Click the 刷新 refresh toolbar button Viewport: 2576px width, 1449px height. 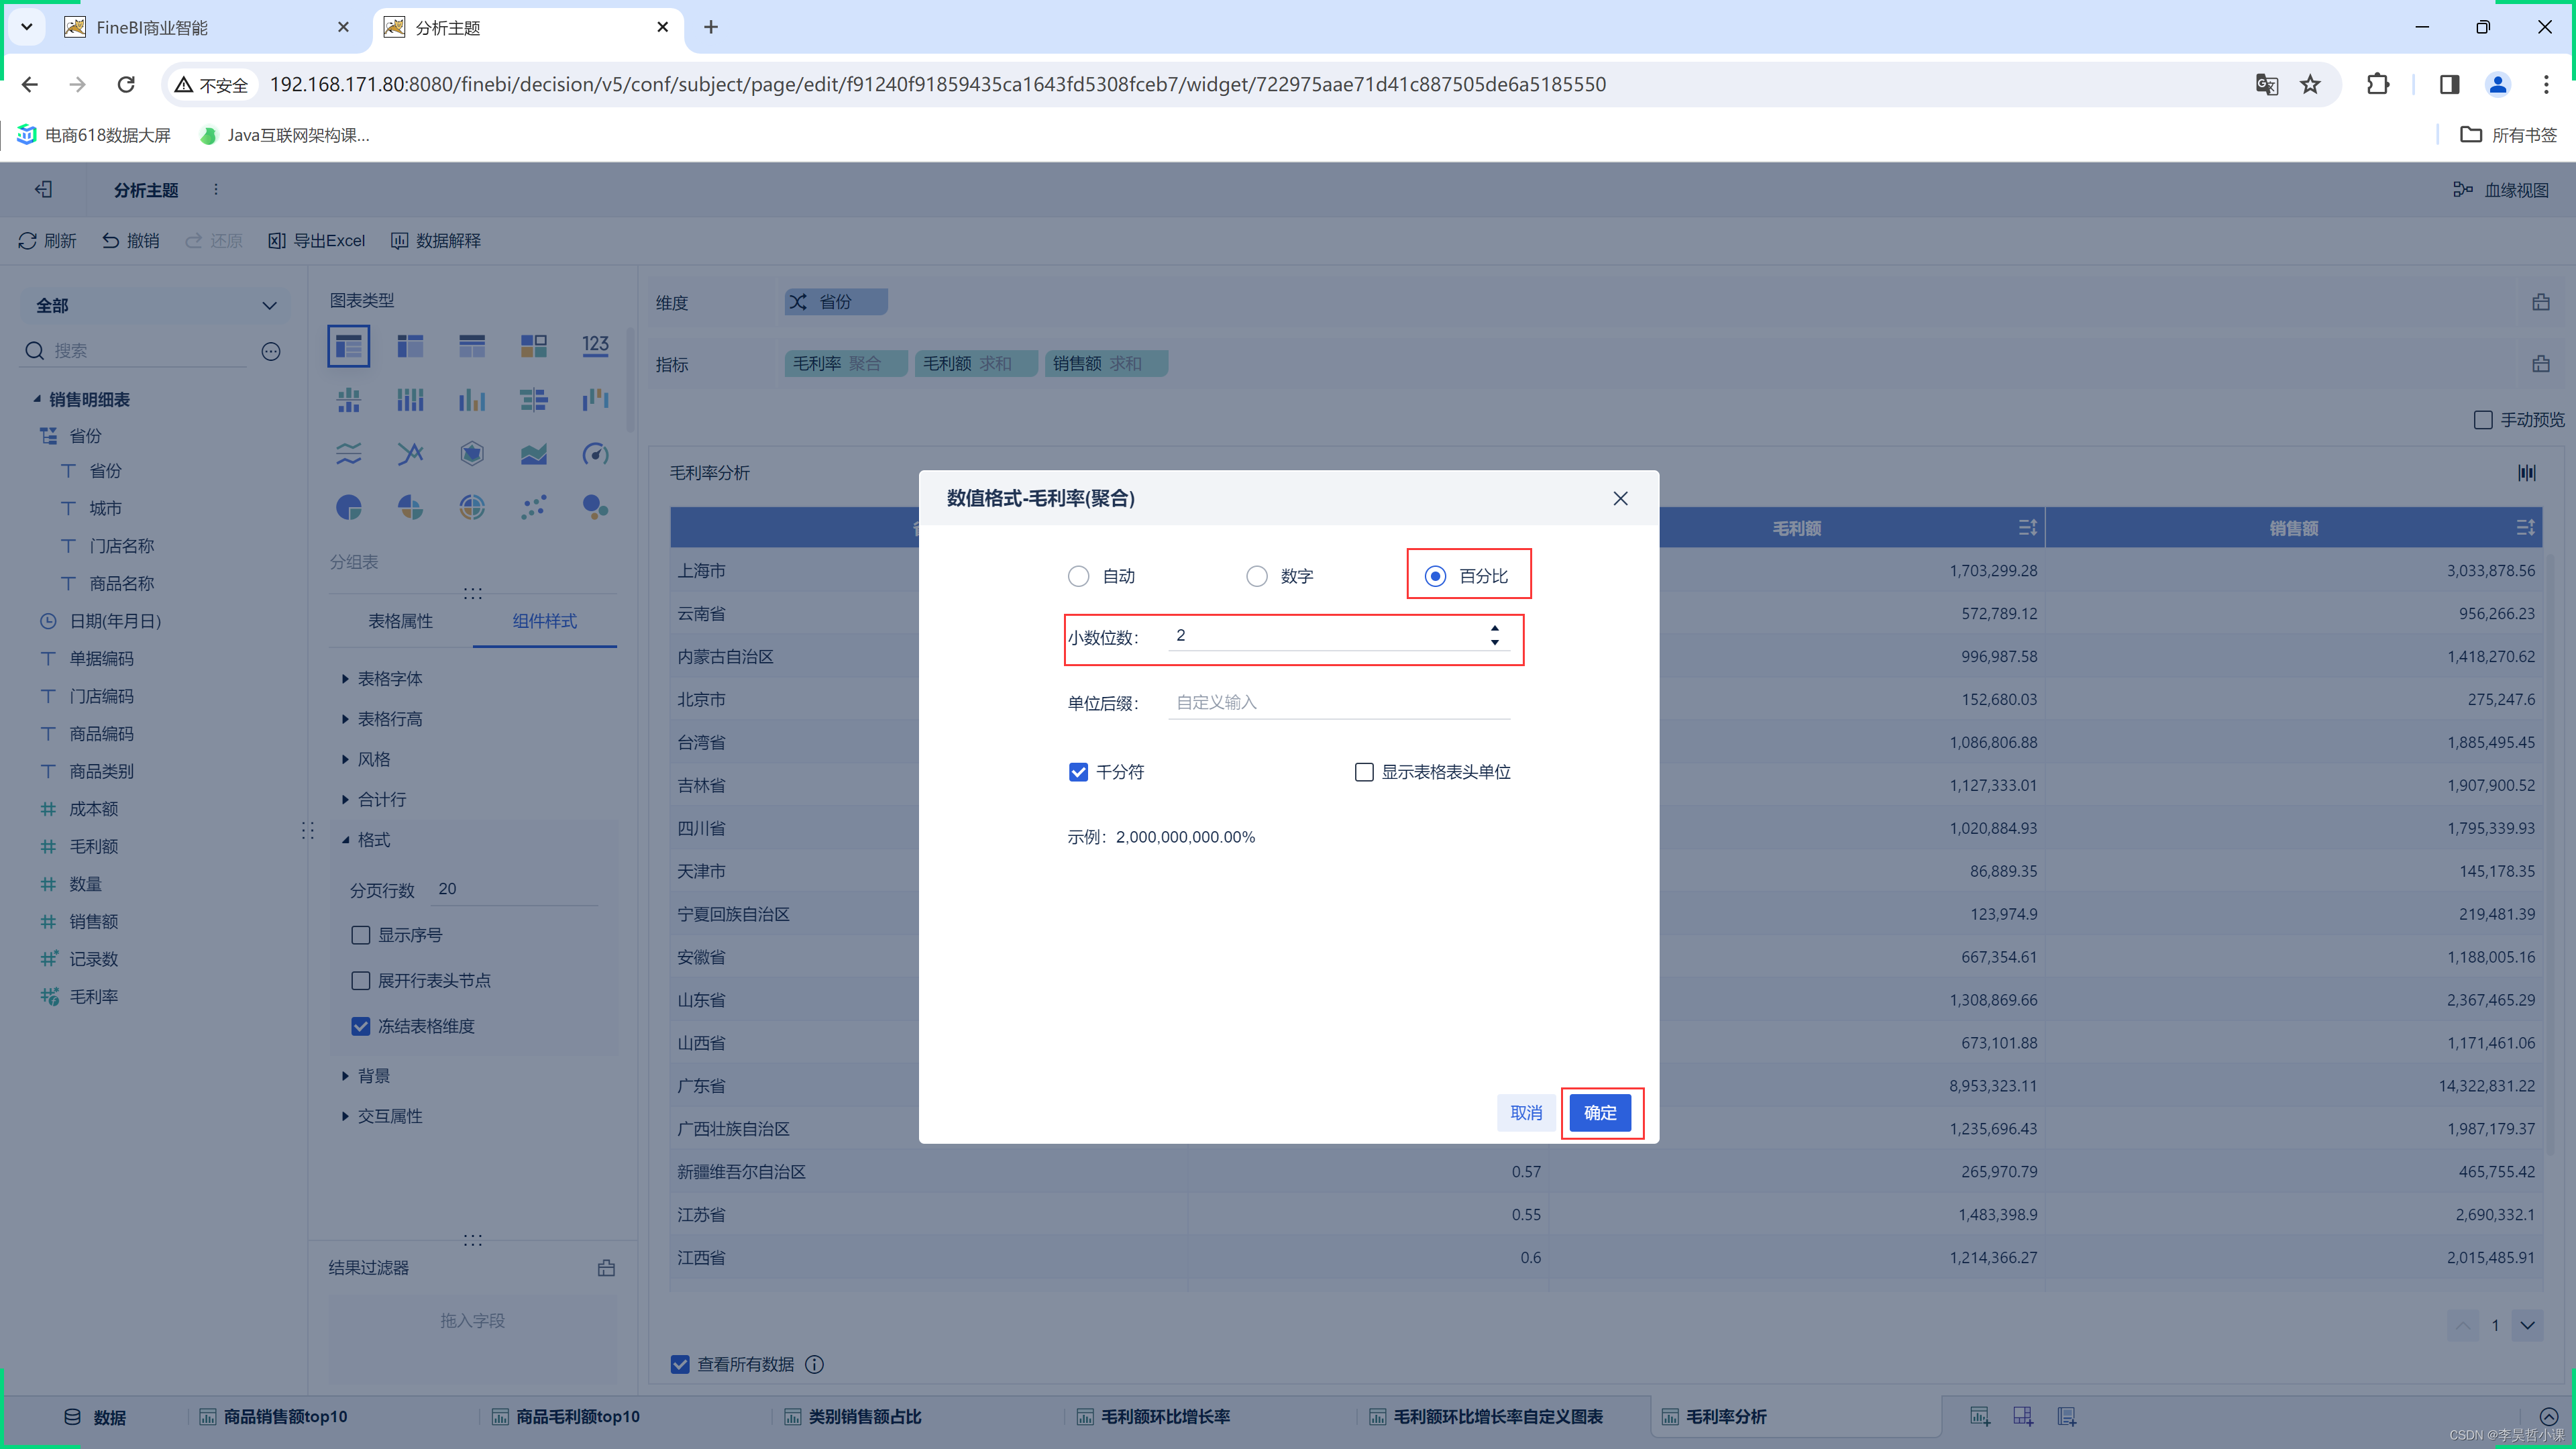[47, 241]
